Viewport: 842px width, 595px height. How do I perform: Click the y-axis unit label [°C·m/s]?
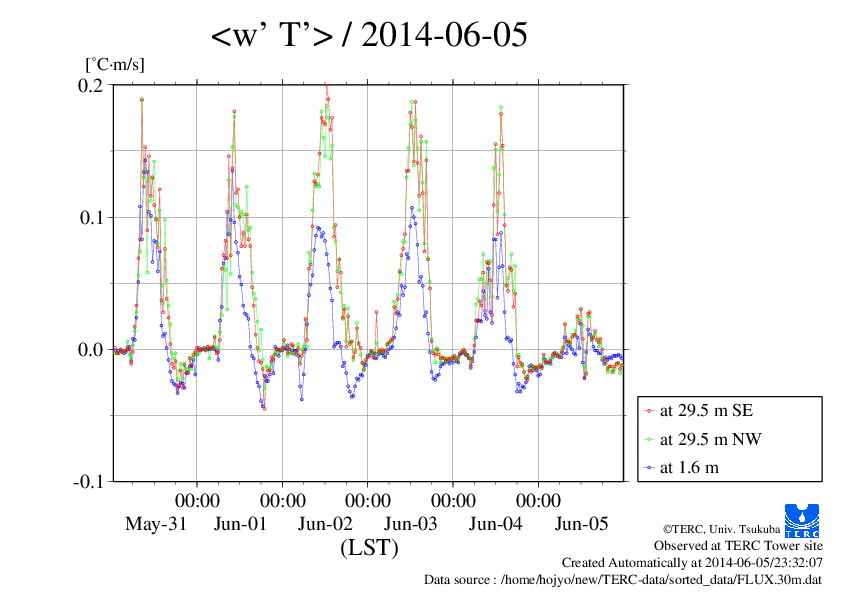[x=115, y=63]
